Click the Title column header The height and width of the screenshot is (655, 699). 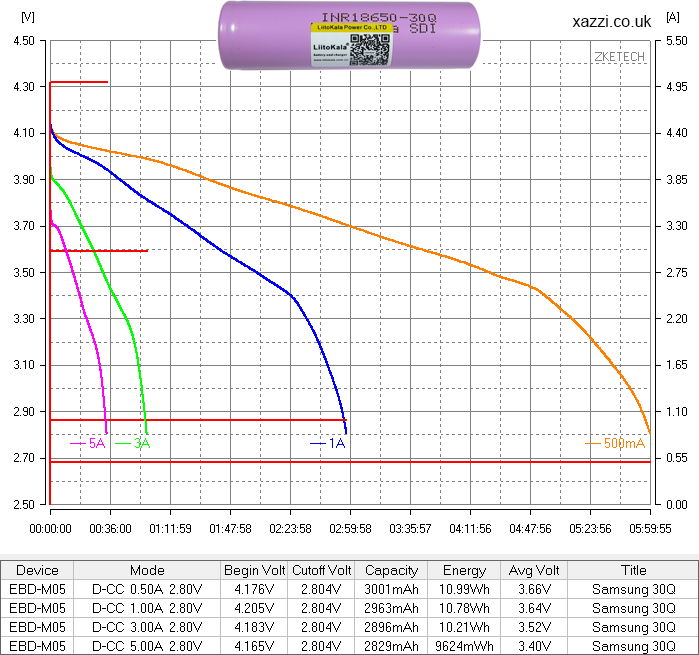click(x=633, y=570)
